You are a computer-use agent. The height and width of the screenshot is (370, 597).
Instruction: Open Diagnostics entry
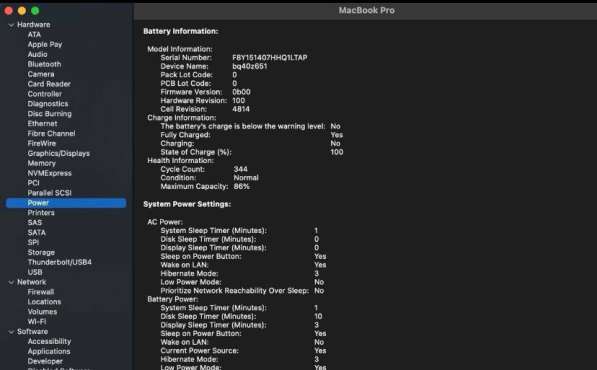click(48, 104)
